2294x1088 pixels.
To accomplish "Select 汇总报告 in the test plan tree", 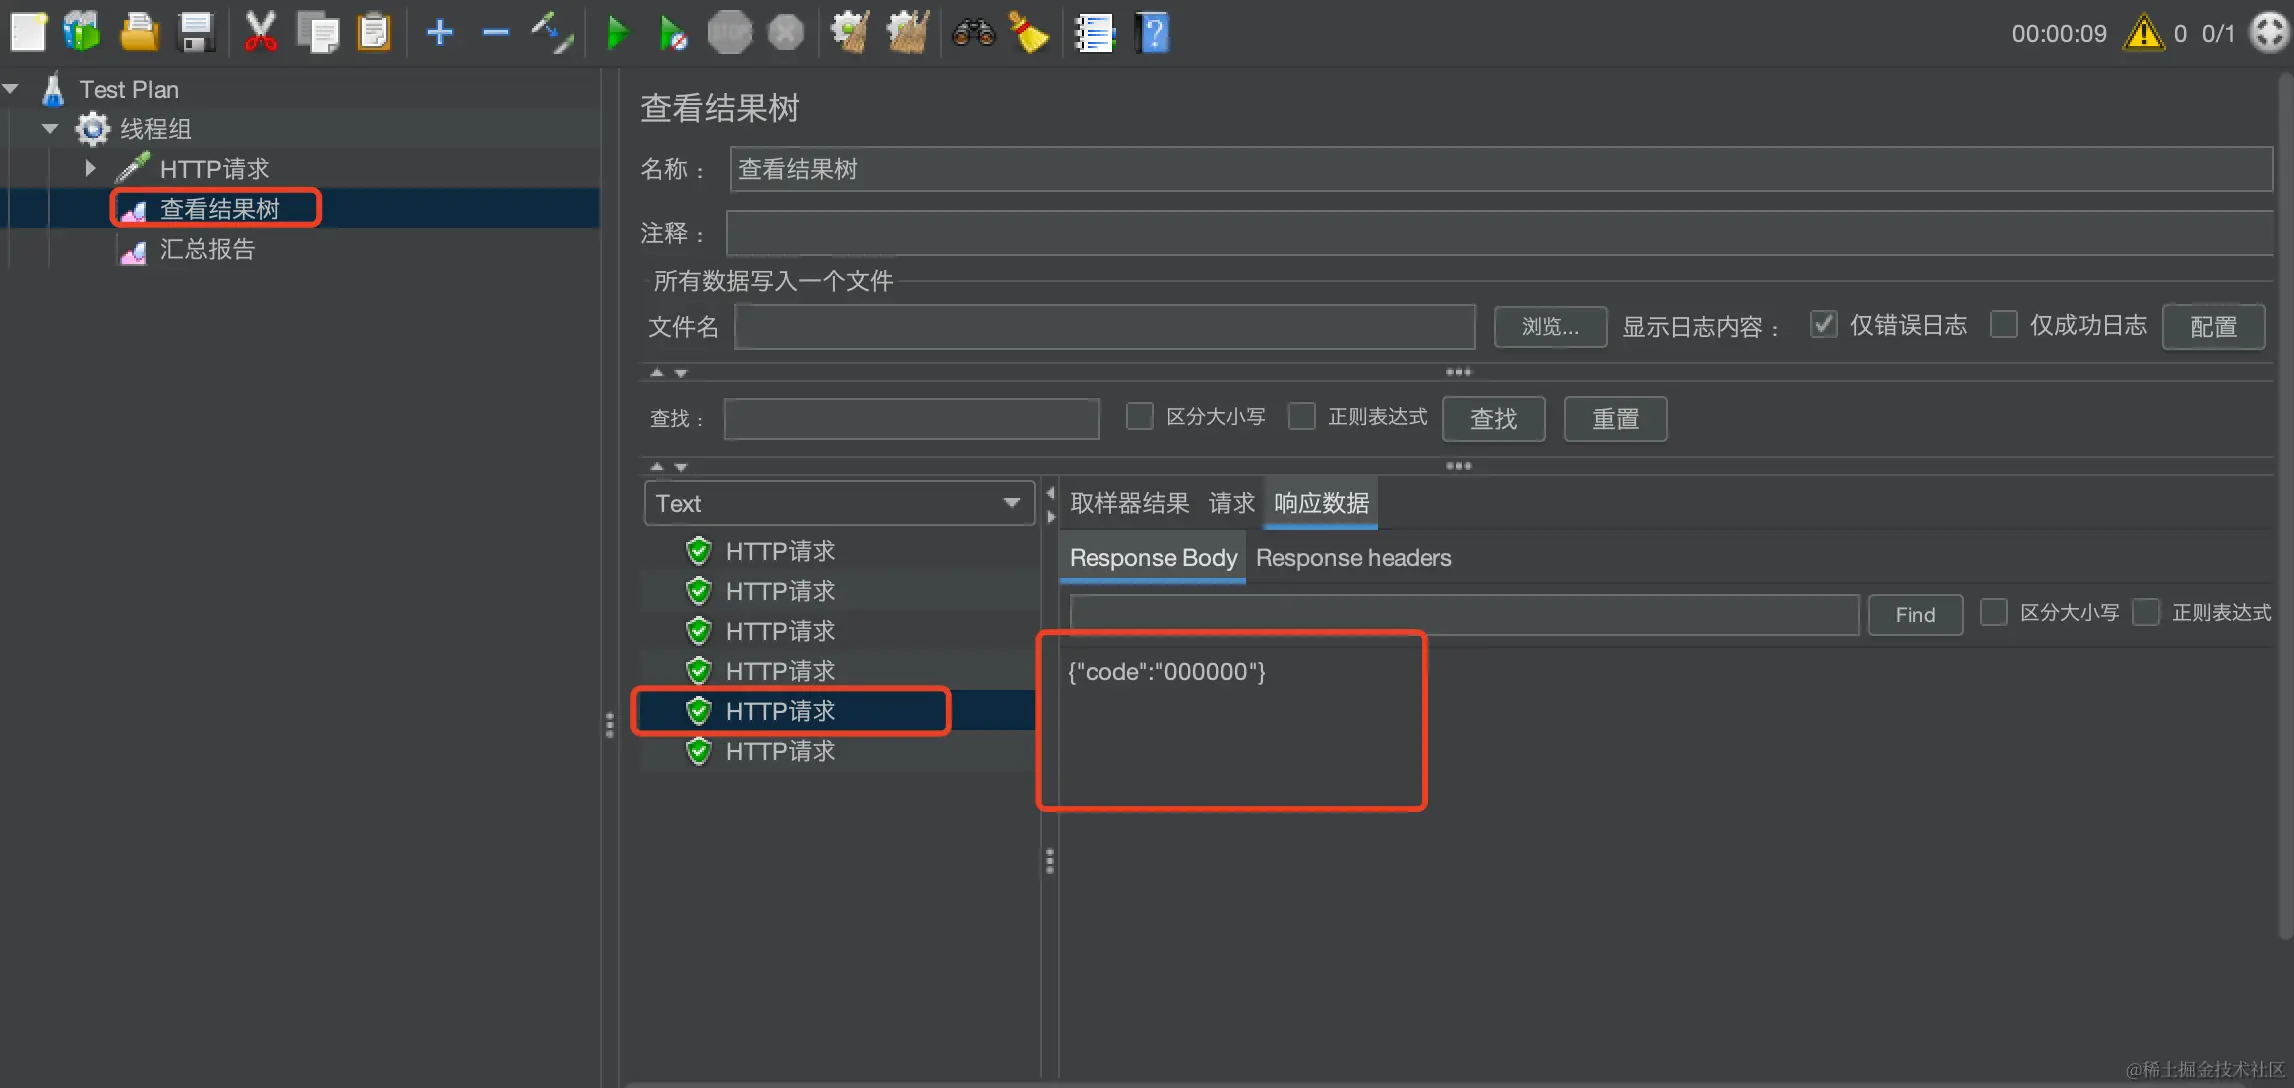I will [207, 249].
